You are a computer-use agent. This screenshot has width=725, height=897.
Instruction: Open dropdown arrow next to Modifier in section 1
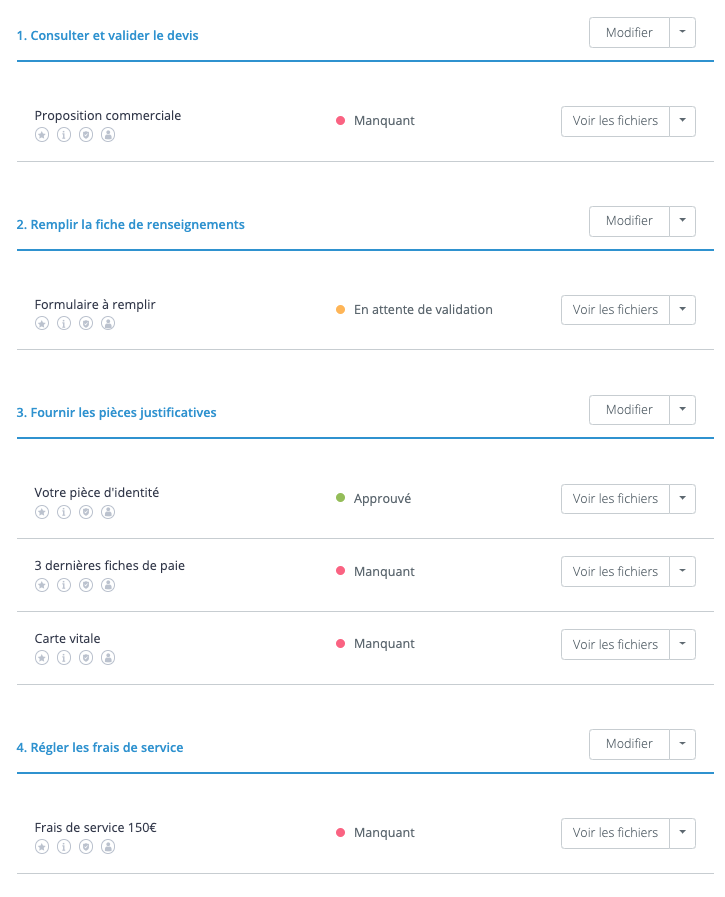(x=682, y=32)
